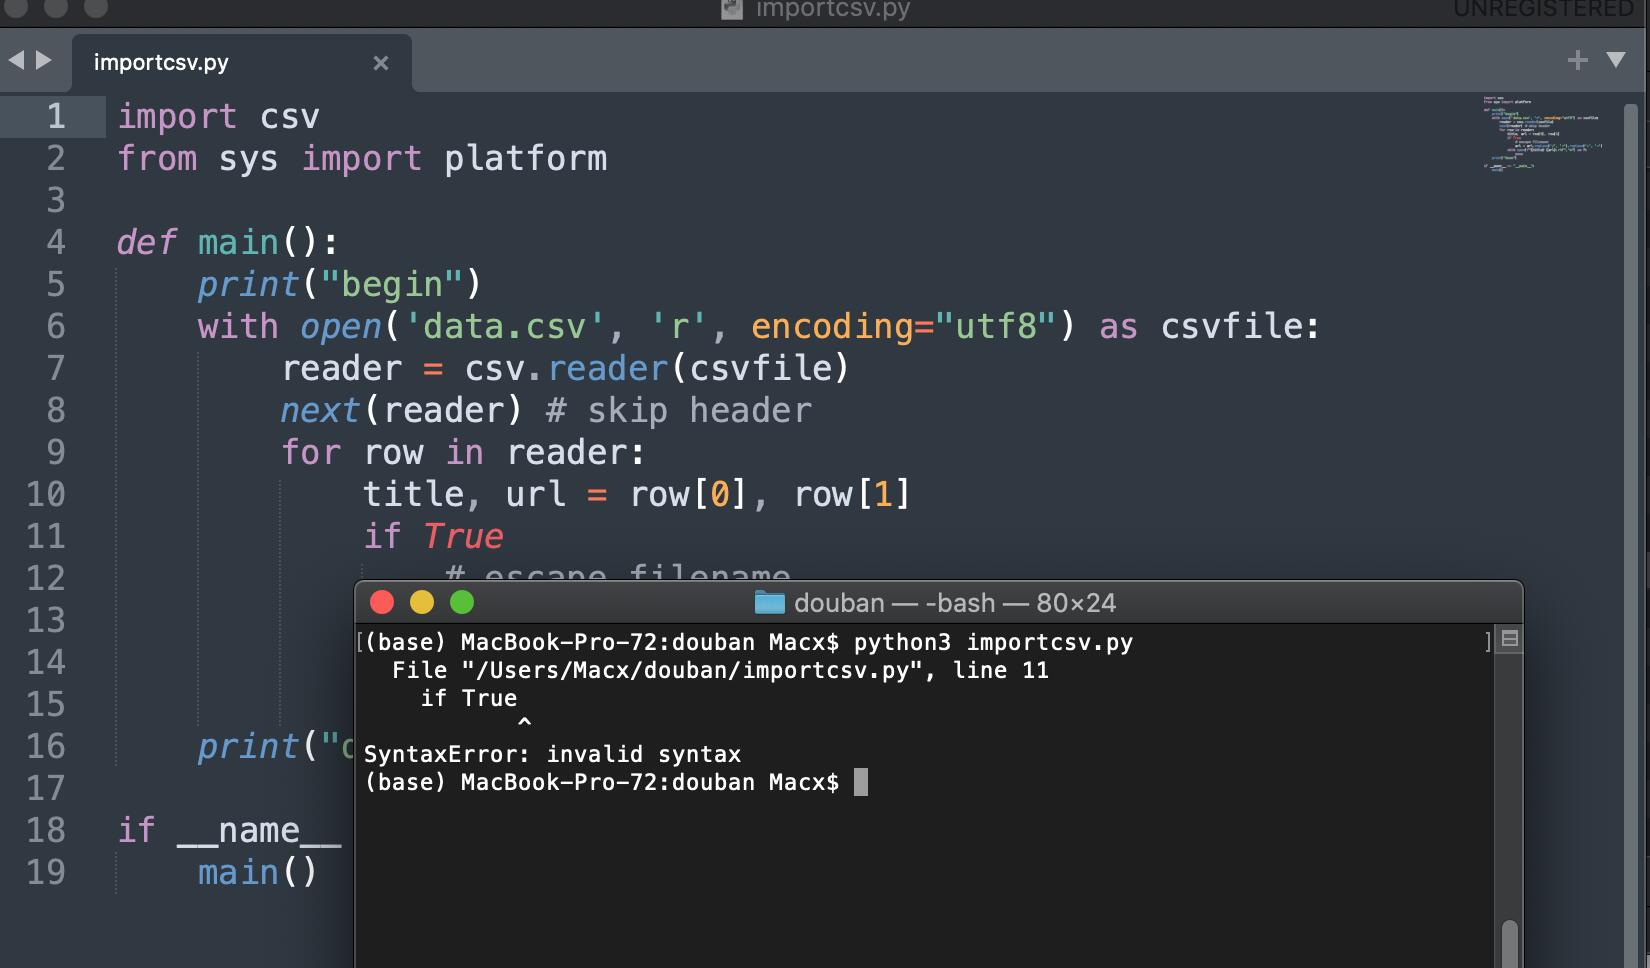Close the importcsv.py tab
This screenshot has height=968, width=1650.
point(380,63)
